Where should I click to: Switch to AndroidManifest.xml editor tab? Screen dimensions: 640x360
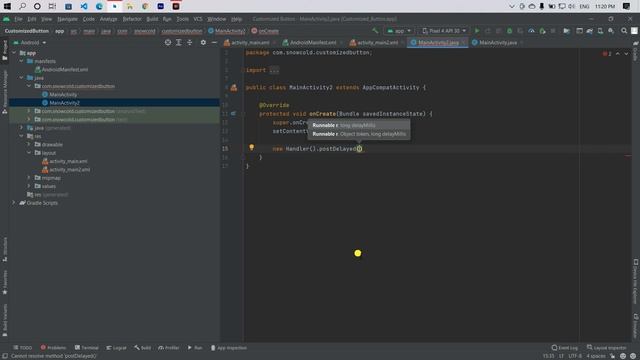[313, 42]
